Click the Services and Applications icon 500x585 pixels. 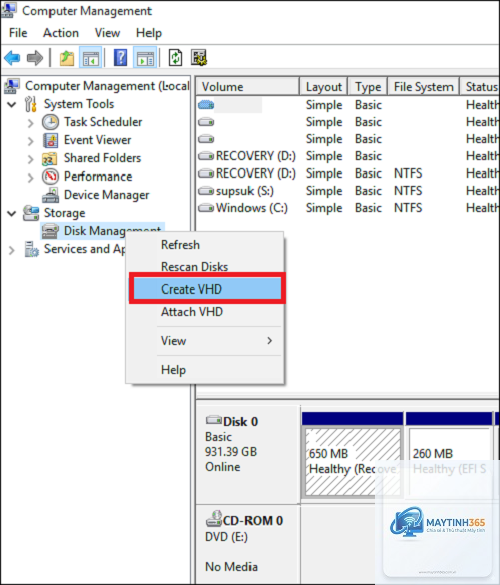(31, 249)
